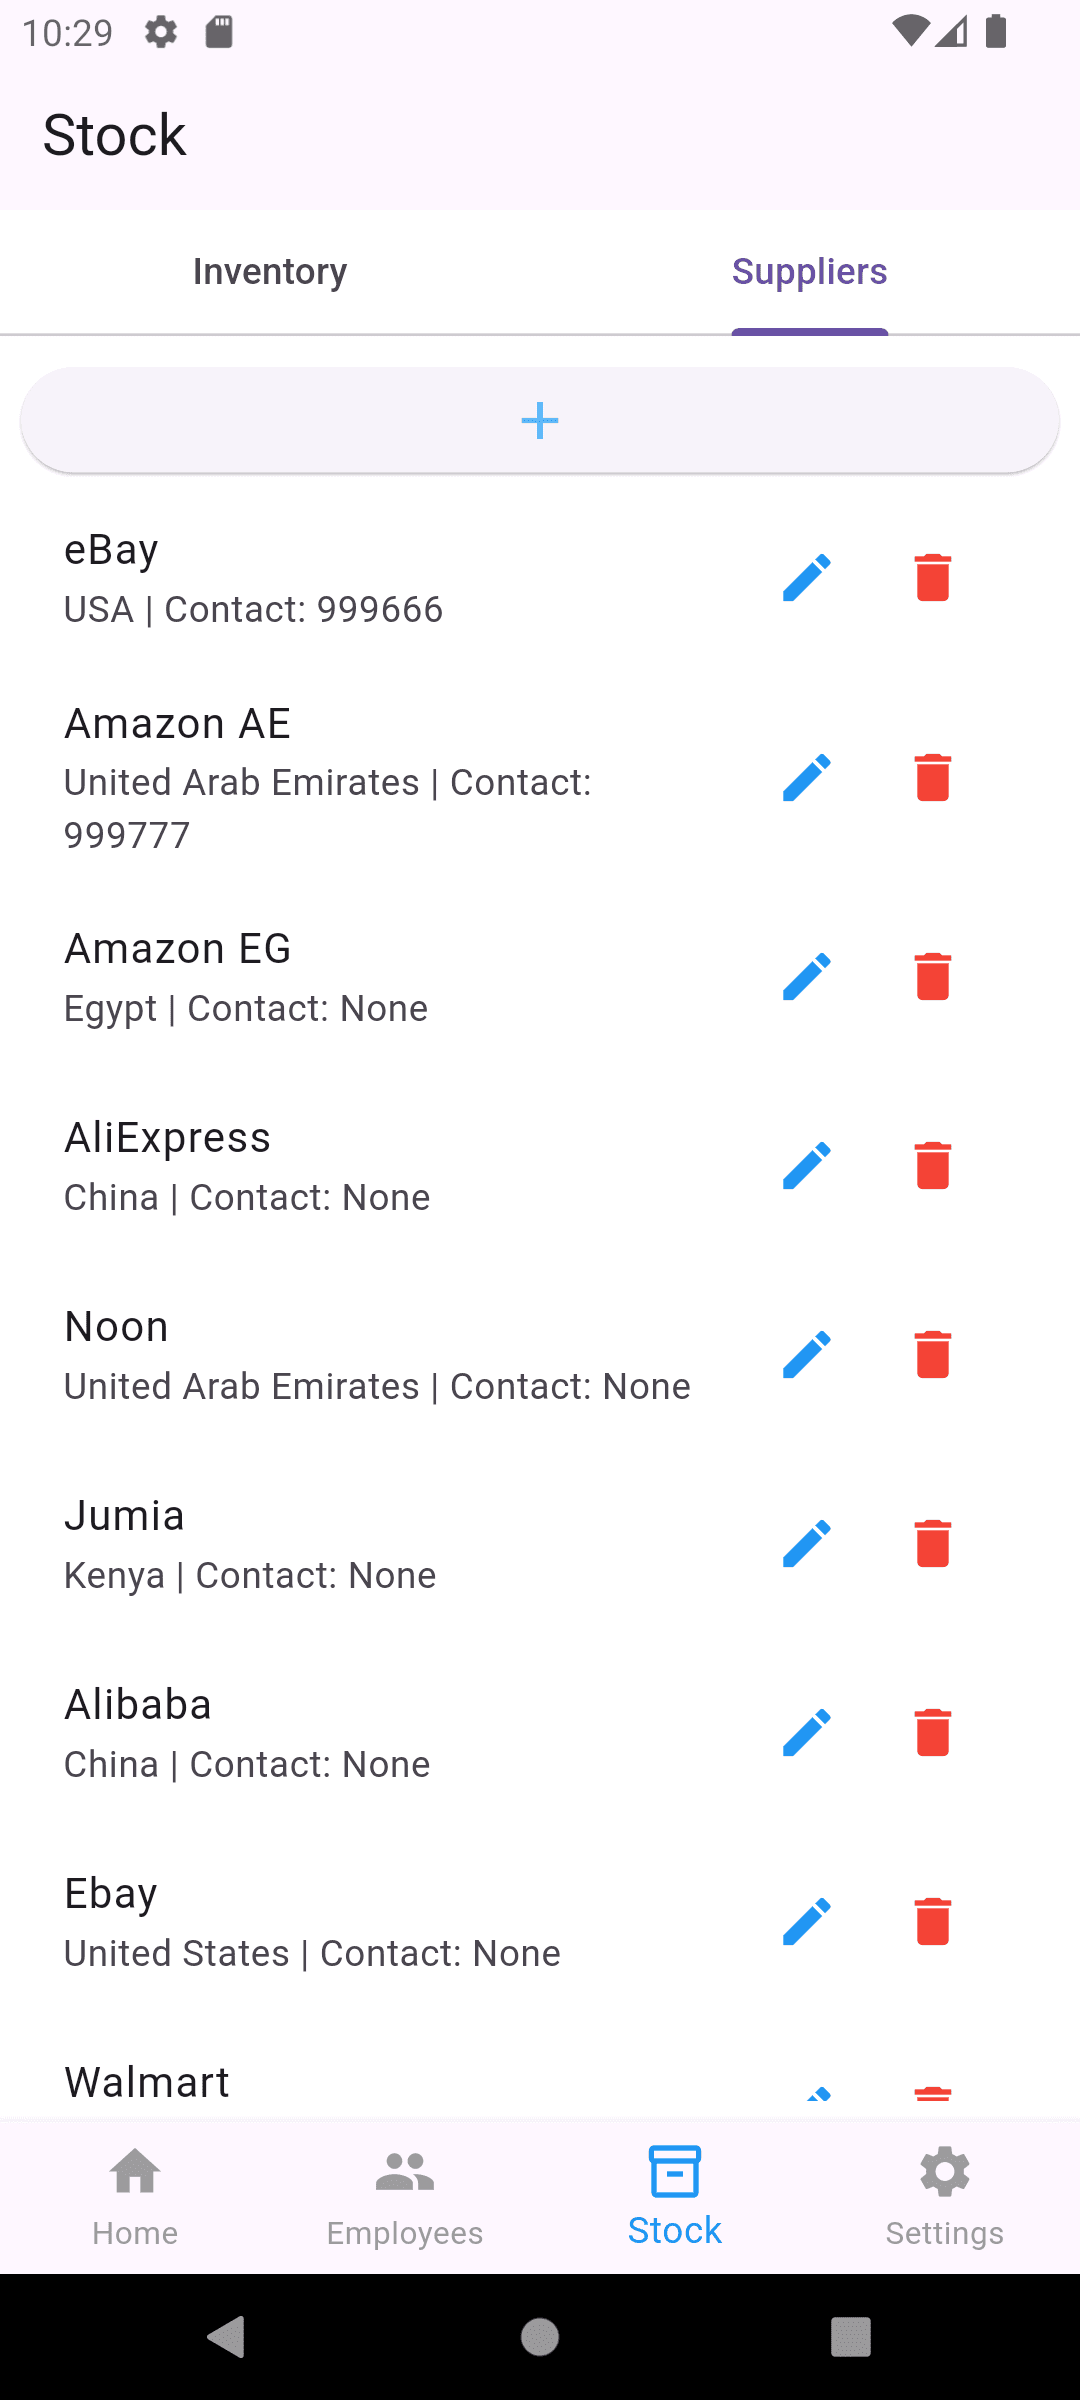
Task: Edit the Alibaba supplier
Action: tap(806, 1733)
